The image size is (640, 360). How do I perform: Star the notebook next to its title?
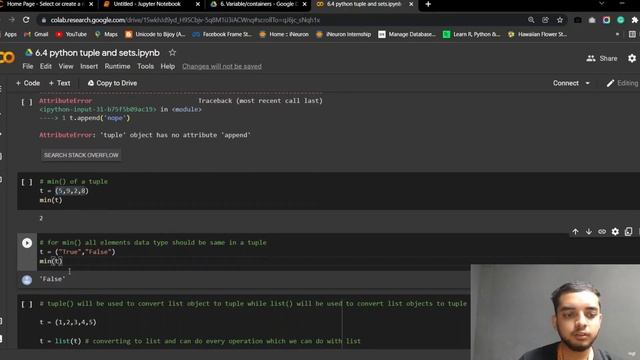click(172, 53)
